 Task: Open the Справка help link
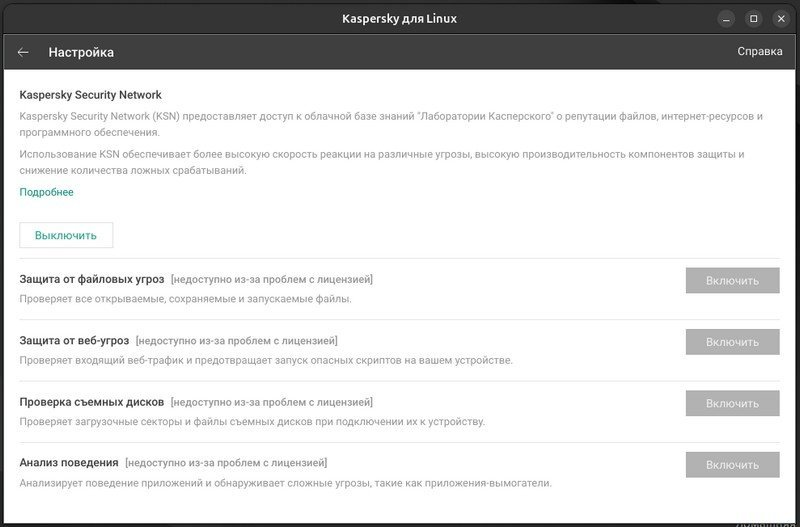click(759, 52)
